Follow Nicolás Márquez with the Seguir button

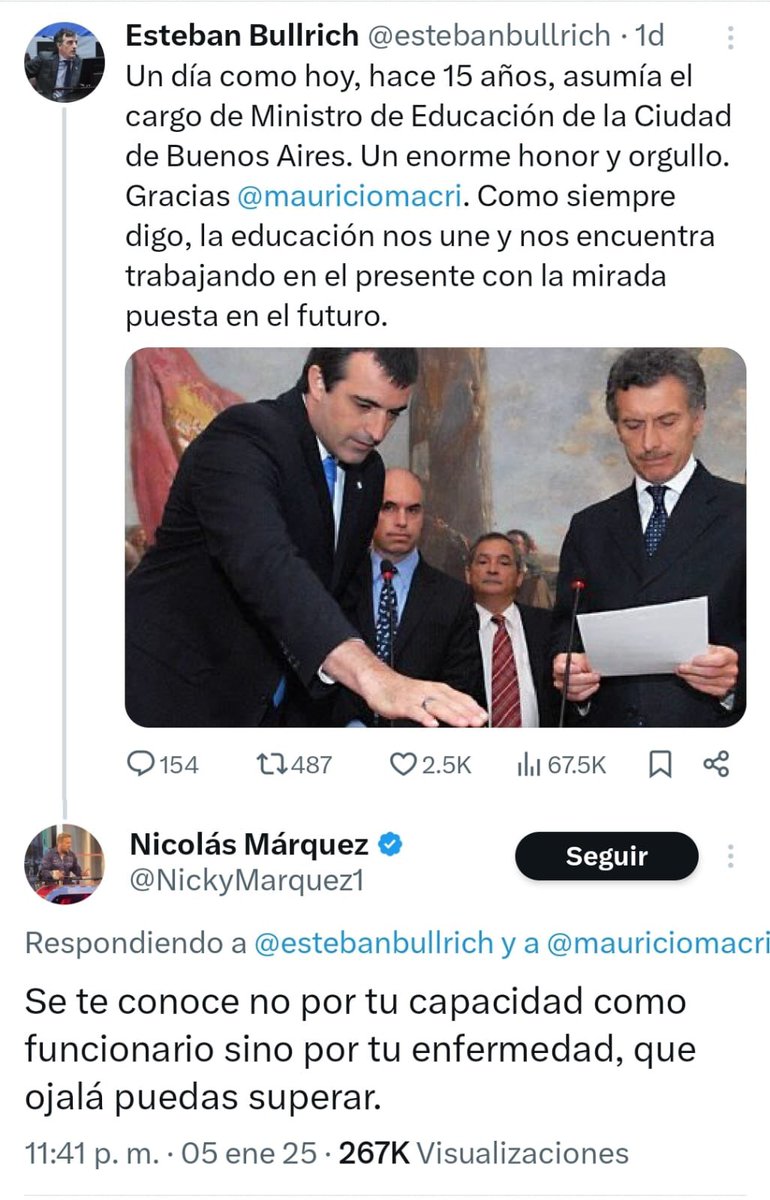606,856
